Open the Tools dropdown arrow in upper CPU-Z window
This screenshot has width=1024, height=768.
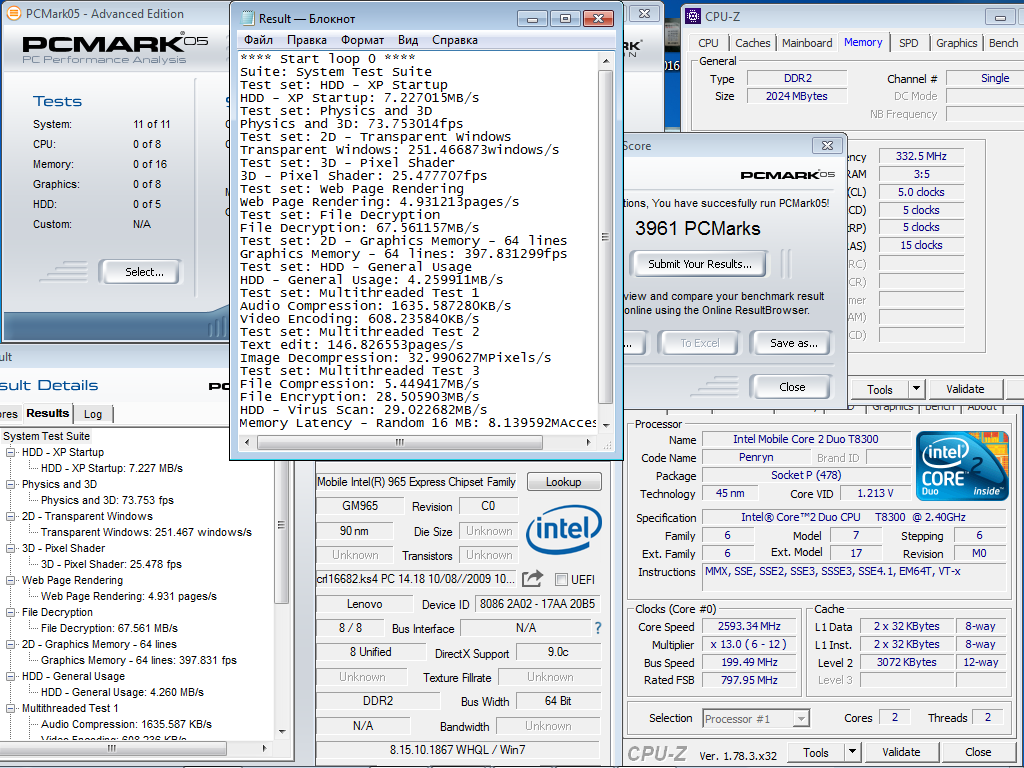916,389
